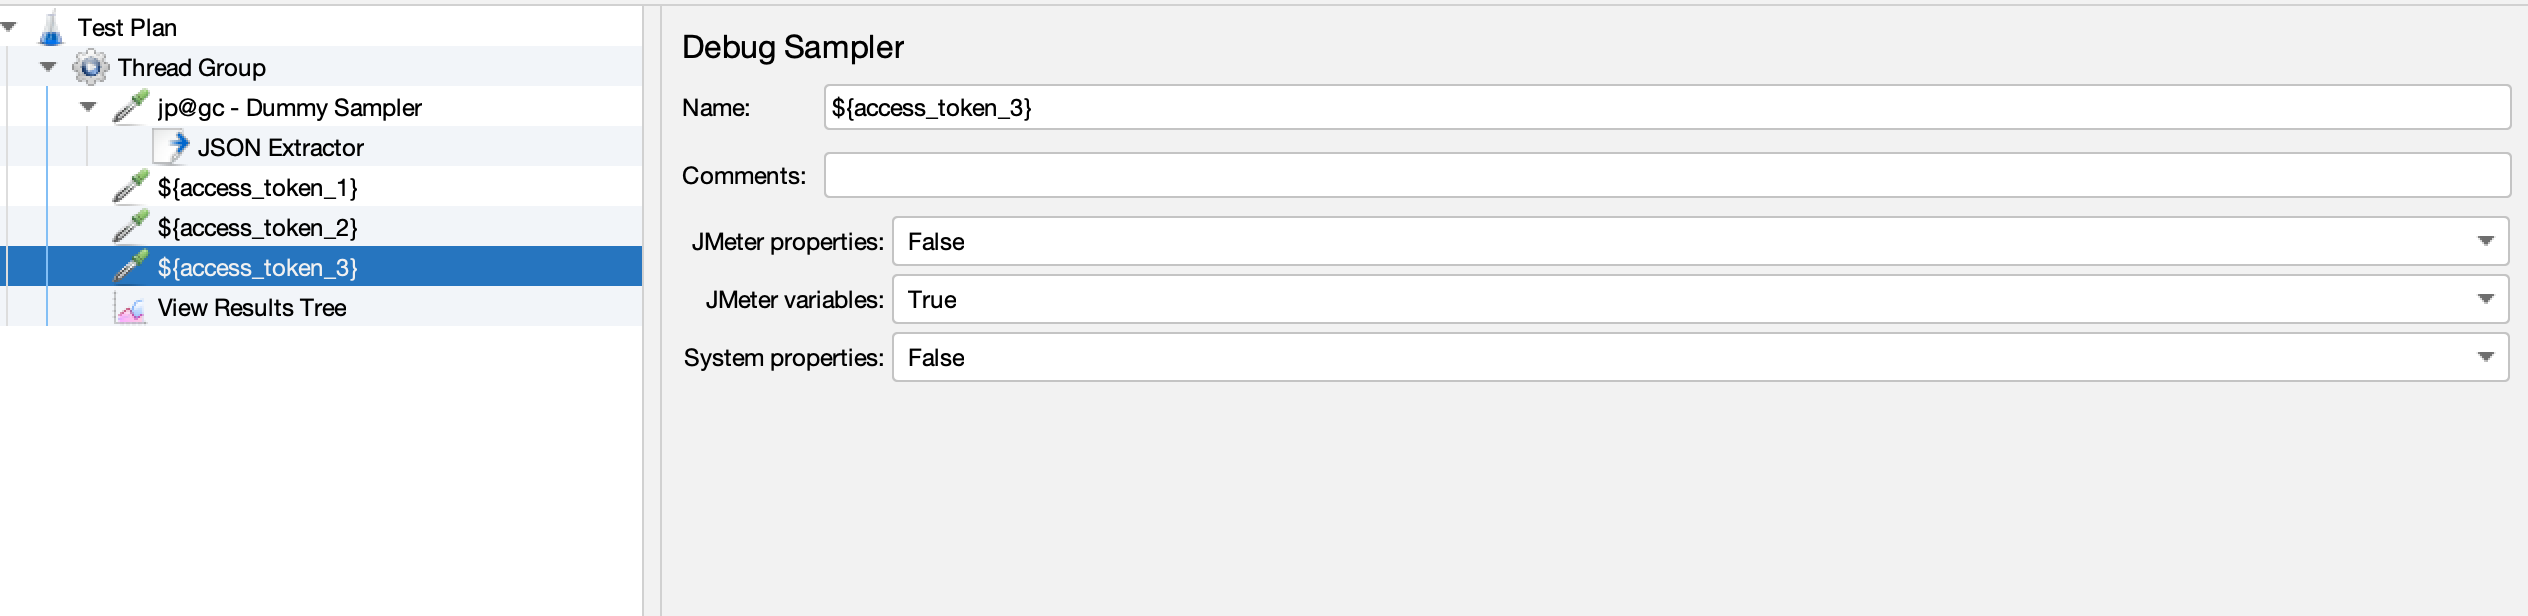Screen dimensions: 2528x616
Task: Click the JSON Extractor arrow icon
Action: pos(174,147)
